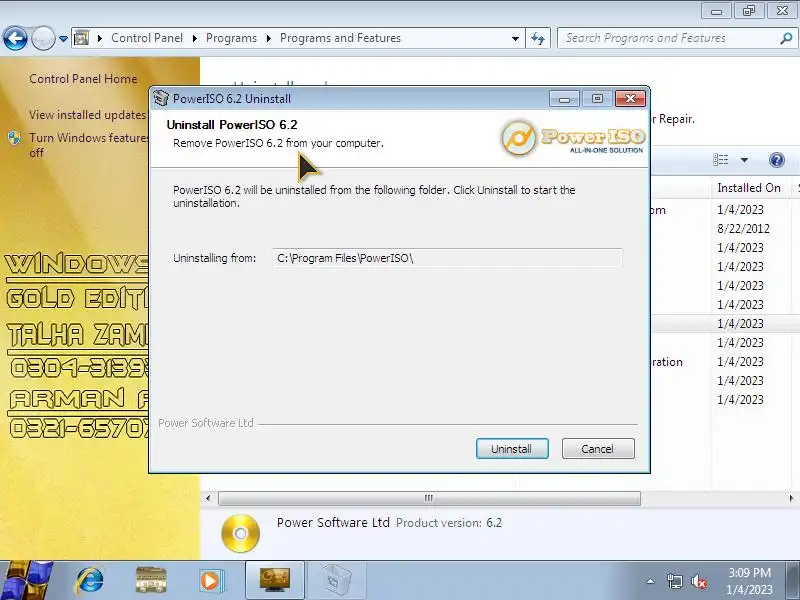Click the gold disc PowerISO icon in details pane
Screen dimensions: 800x600
tap(240, 533)
